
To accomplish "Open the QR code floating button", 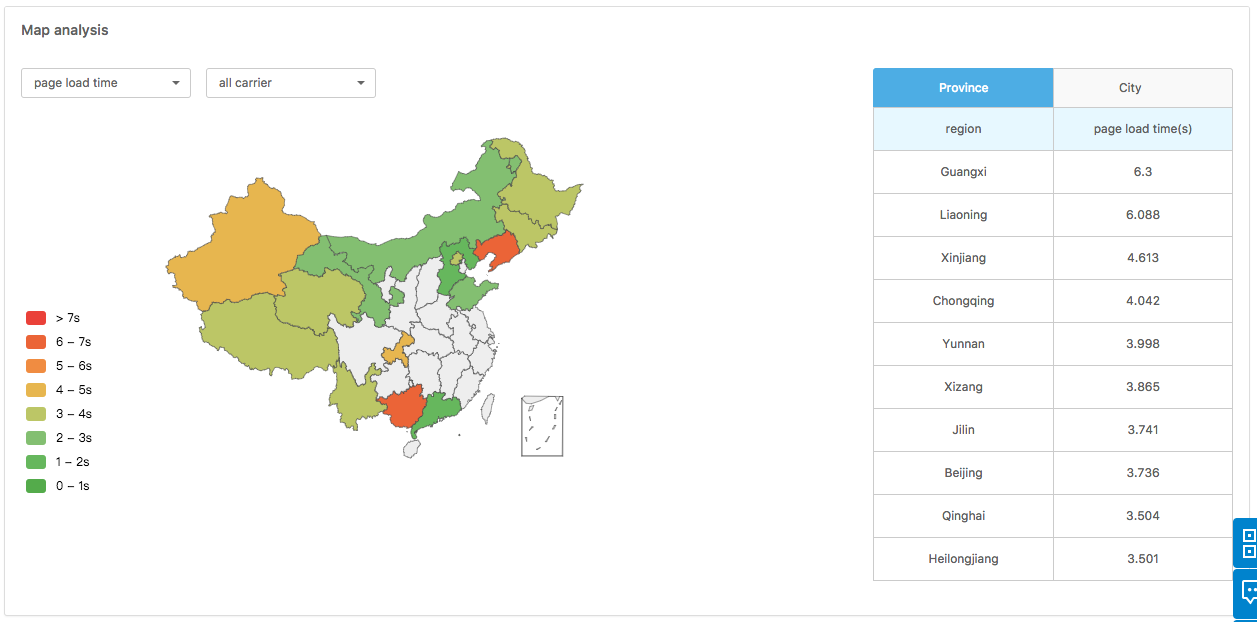I will (x=1247, y=544).
